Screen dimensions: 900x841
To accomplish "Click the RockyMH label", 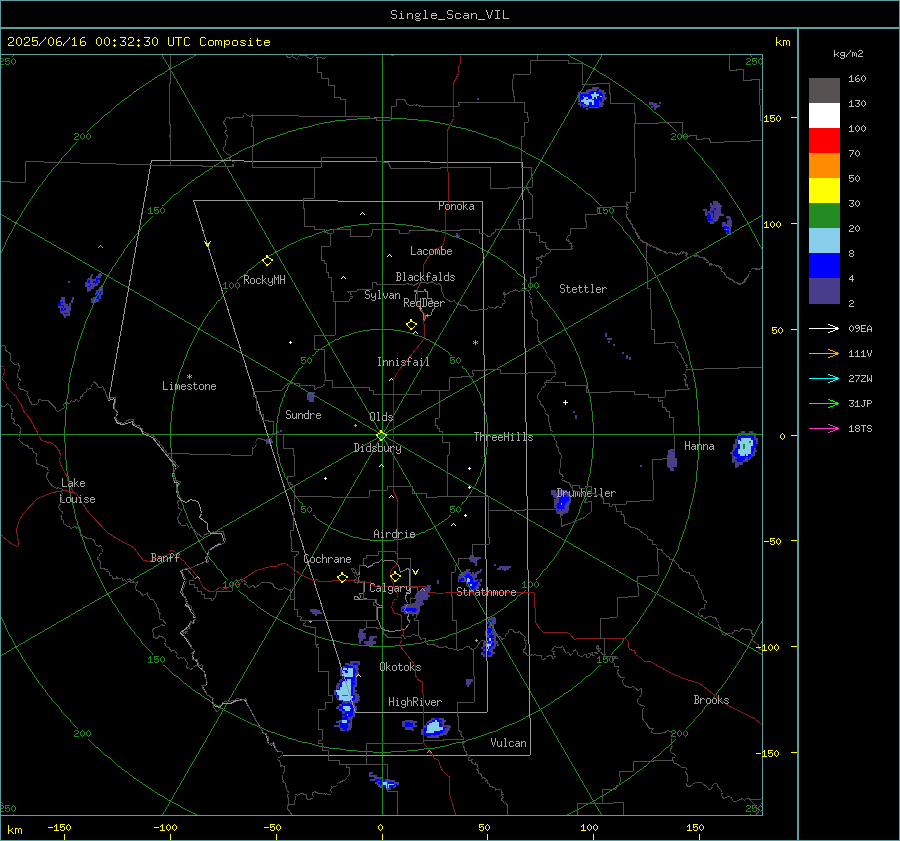I will [264, 280].
